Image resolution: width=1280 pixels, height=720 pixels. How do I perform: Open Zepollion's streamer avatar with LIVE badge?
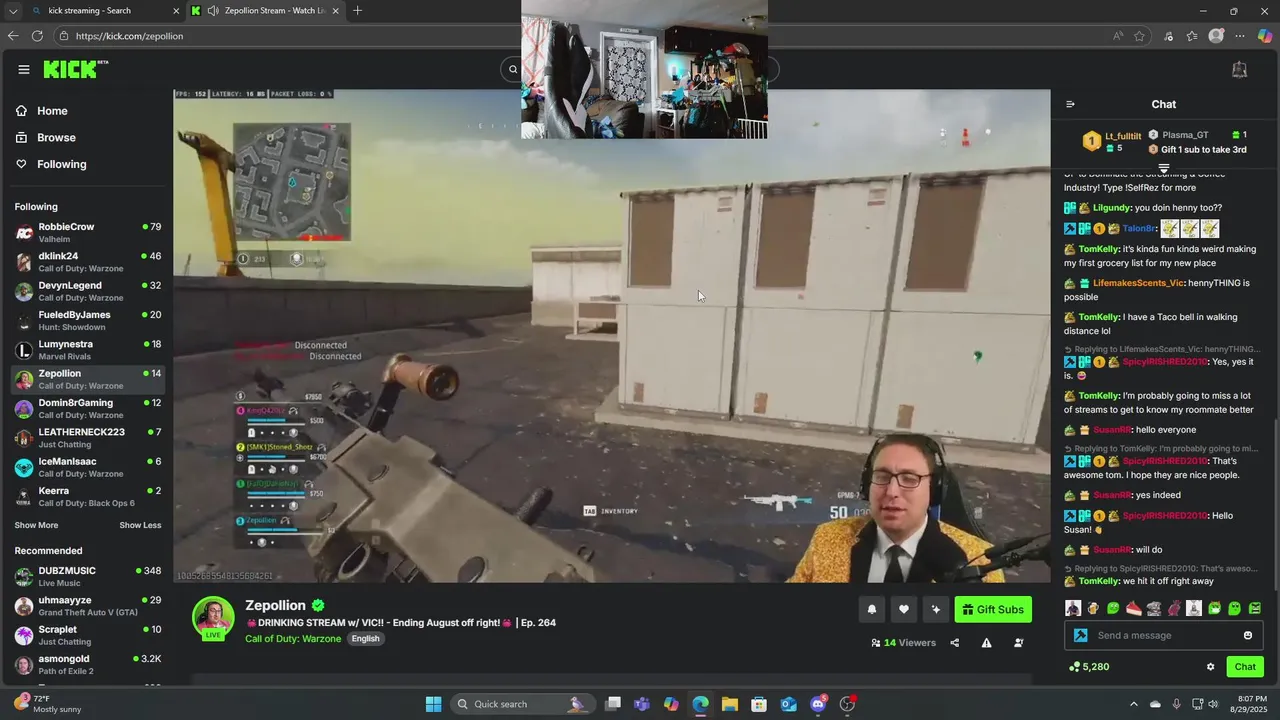coord(213,619)
